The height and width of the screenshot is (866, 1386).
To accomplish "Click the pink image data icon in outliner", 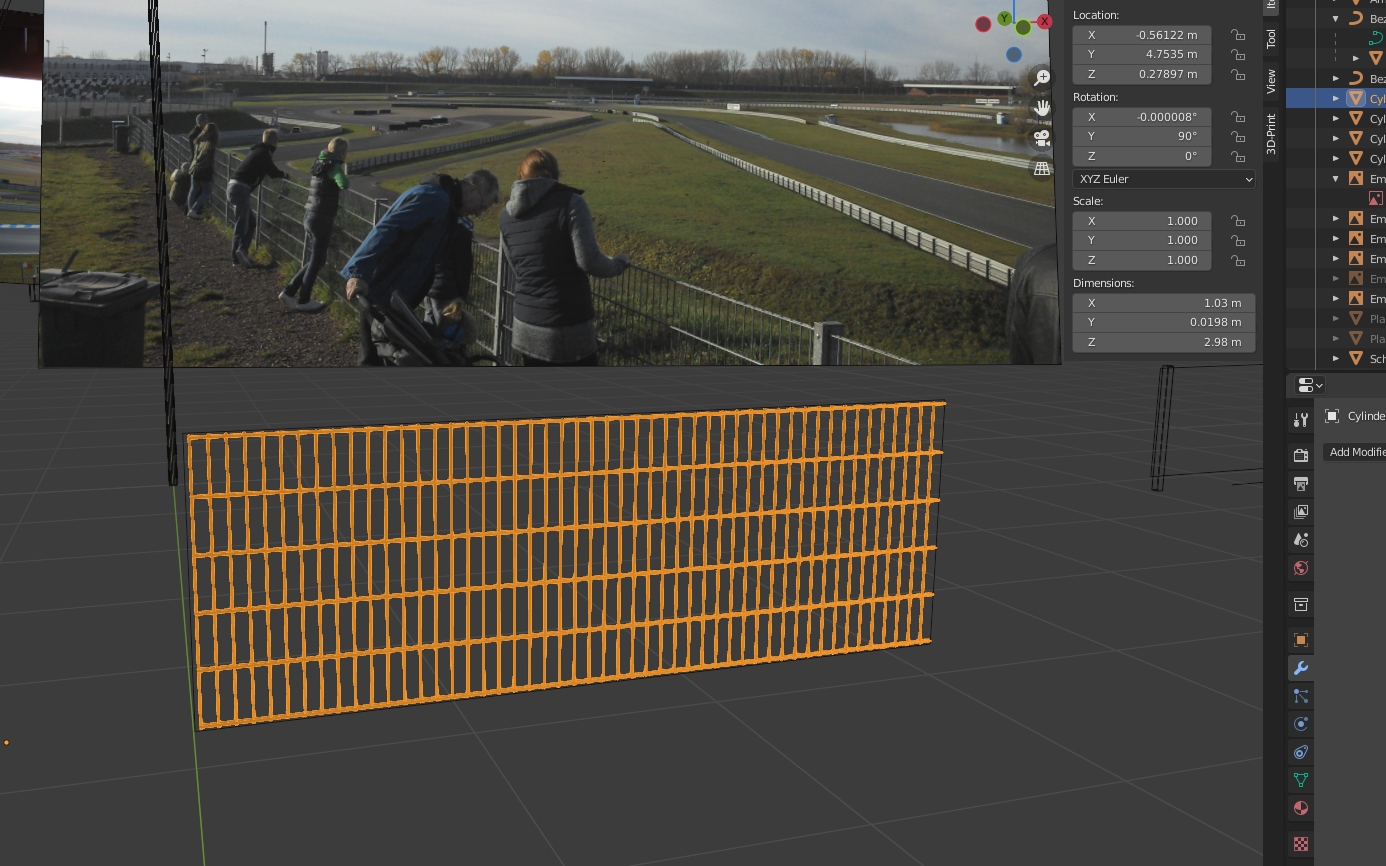I will click(1376, 198).
